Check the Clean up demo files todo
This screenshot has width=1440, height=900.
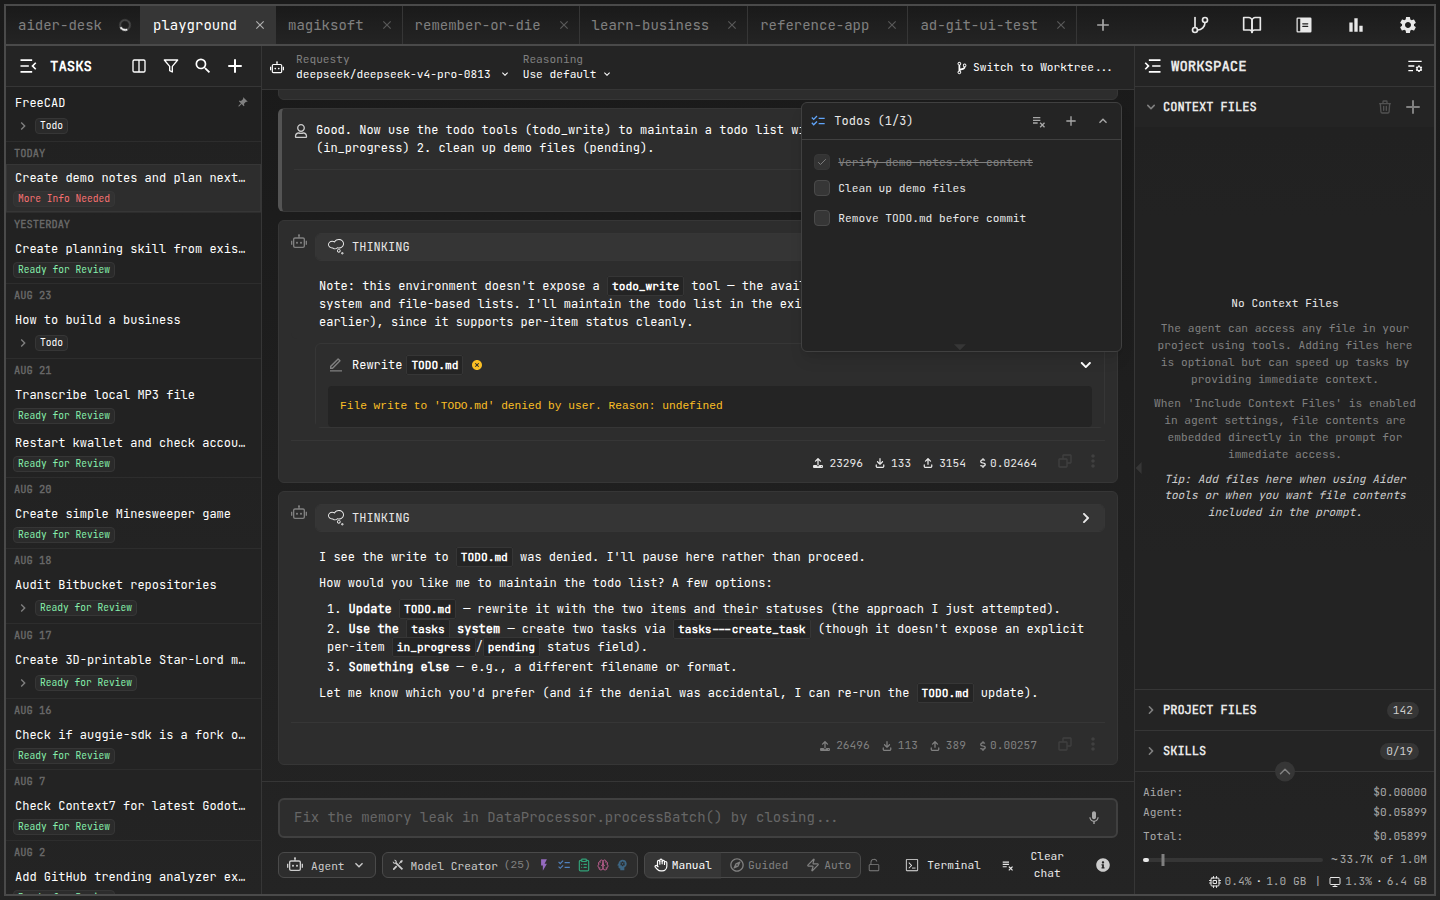(822, 188)
